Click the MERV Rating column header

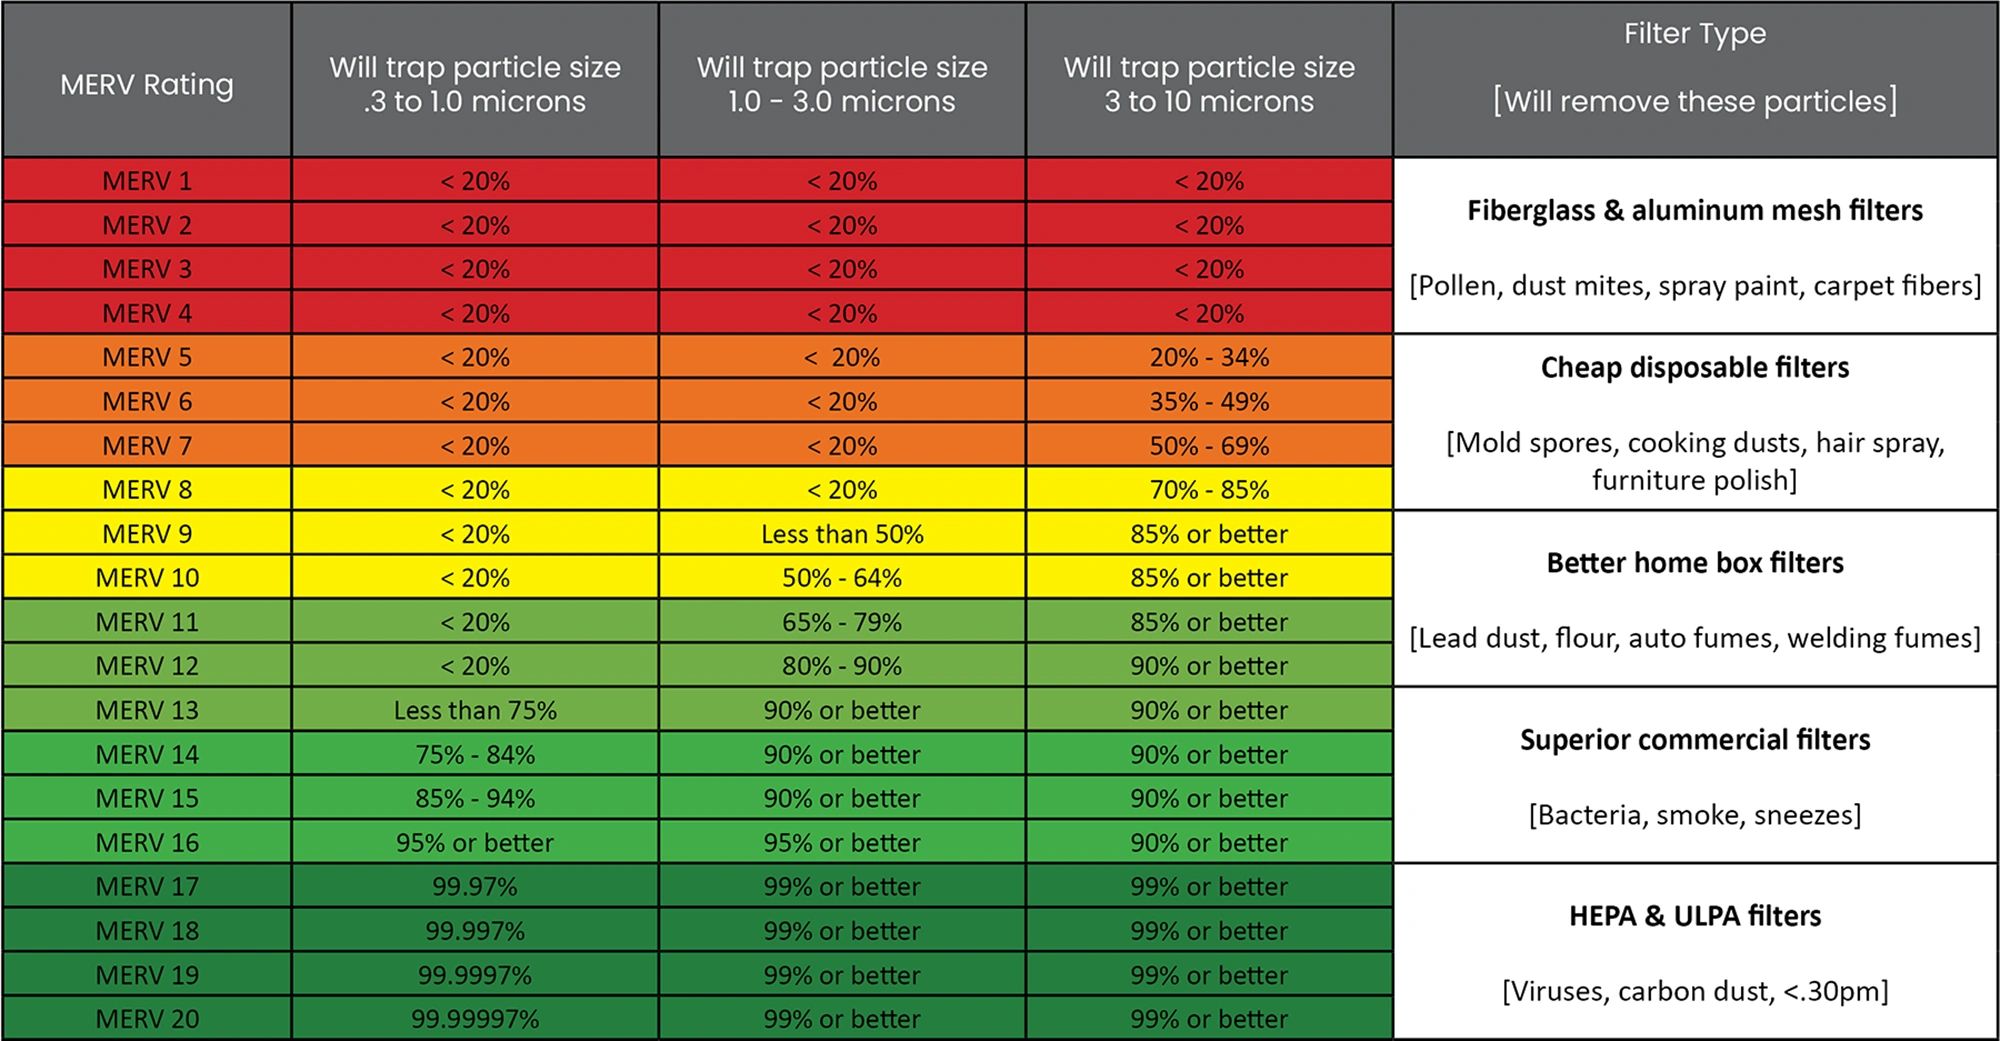click(147, 85)
